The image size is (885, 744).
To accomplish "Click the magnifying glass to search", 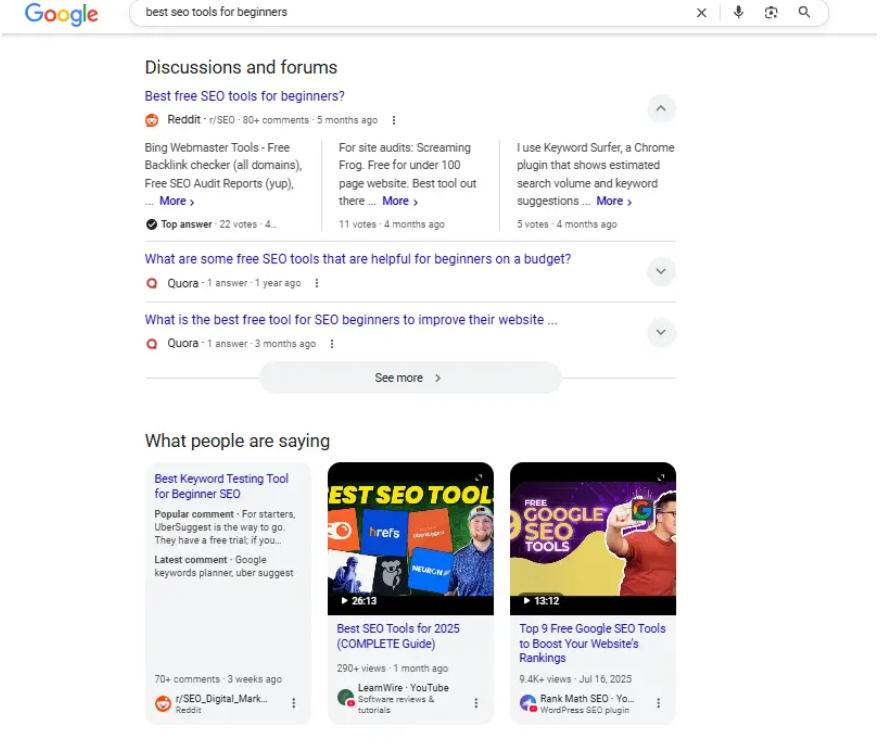I will 803,13.
